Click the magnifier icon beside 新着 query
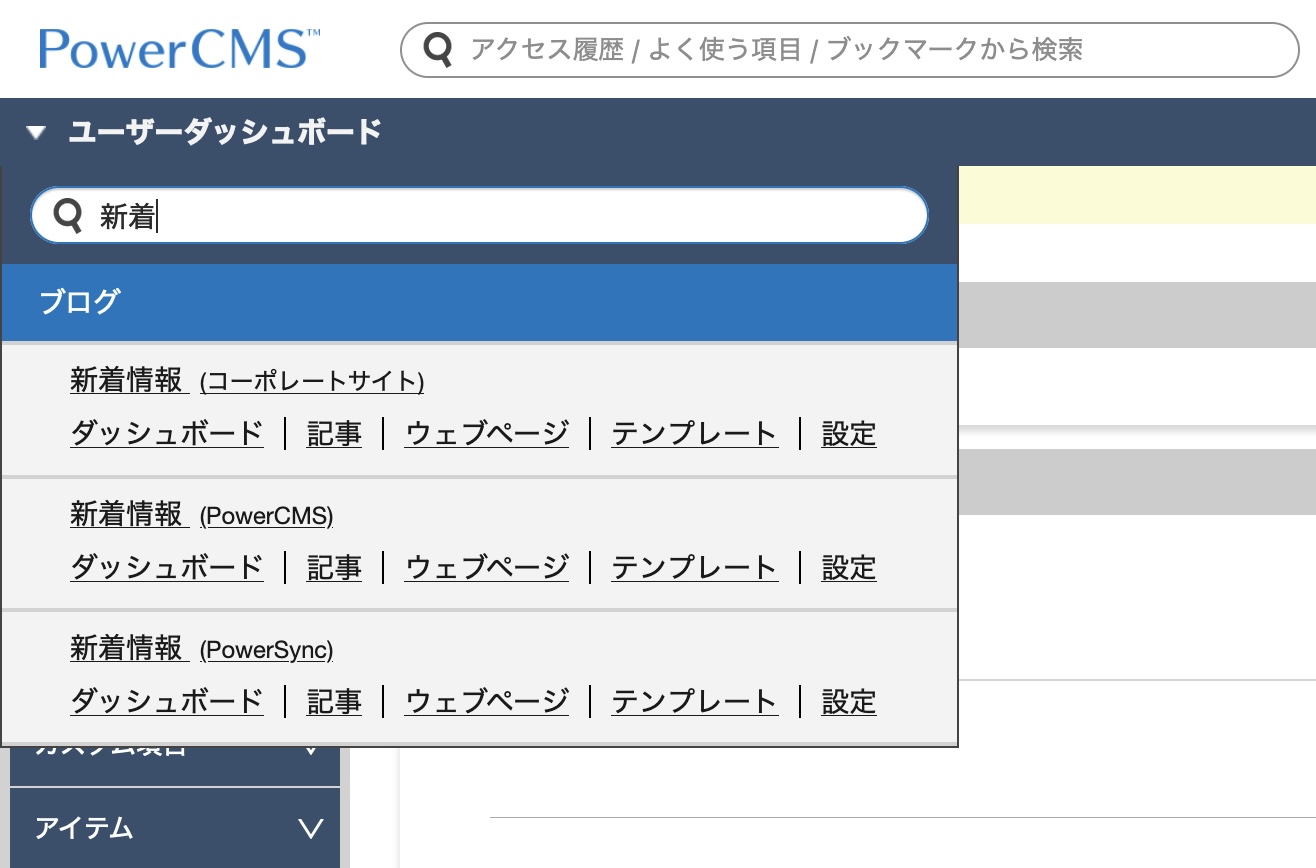 [x=68, y=215]
